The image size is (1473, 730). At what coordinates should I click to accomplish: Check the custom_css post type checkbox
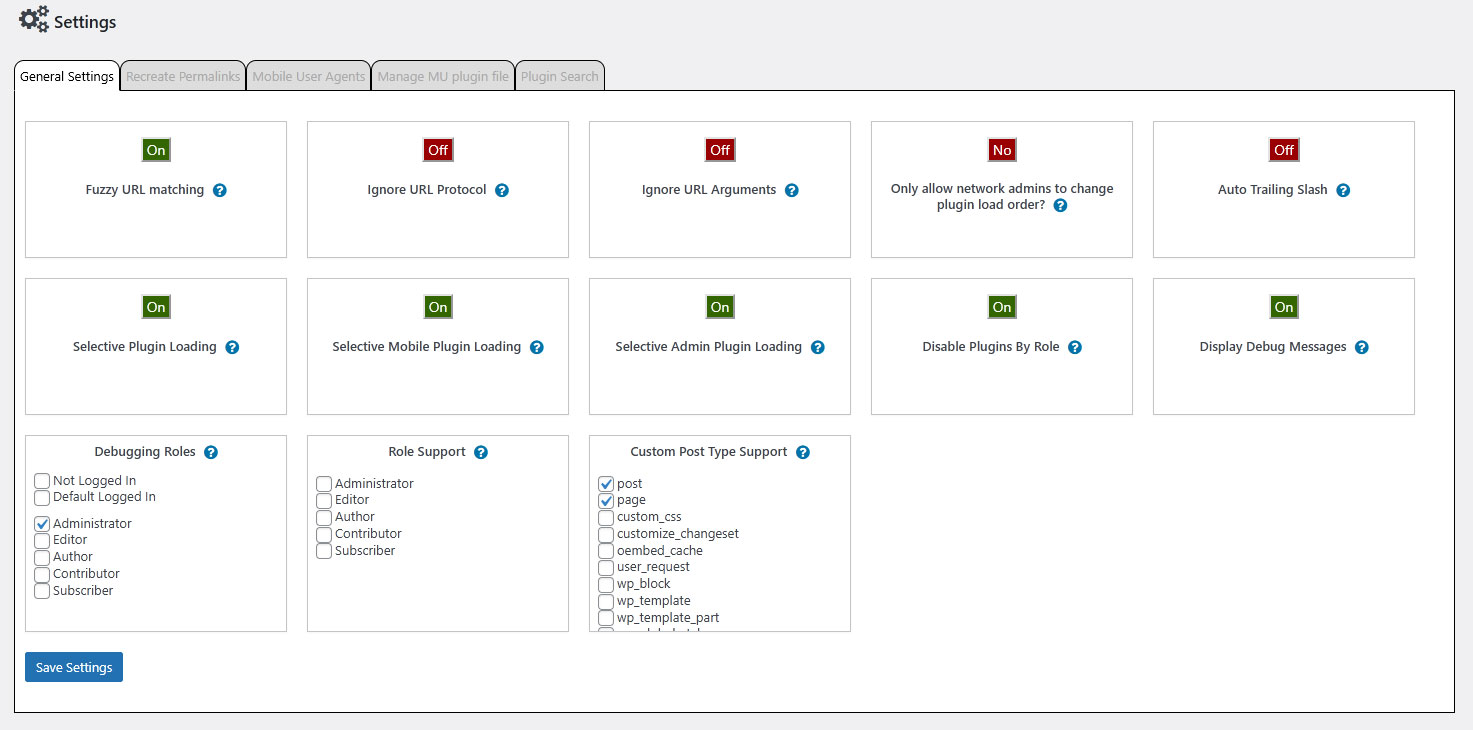pyautogui.click(x=605, y=517)
